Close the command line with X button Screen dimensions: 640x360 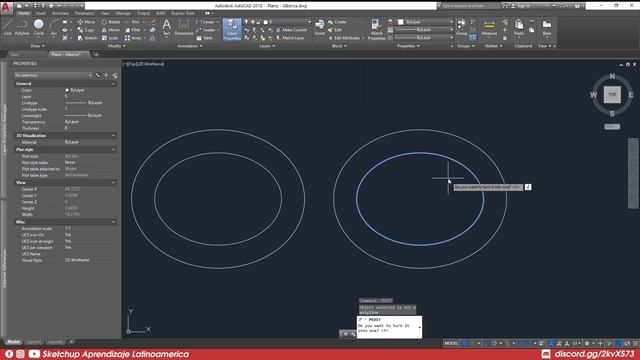pos(345,334)
